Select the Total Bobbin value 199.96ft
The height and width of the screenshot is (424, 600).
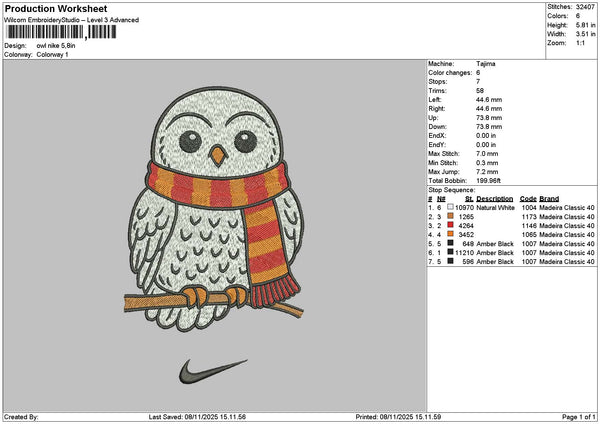coord(488,181)
